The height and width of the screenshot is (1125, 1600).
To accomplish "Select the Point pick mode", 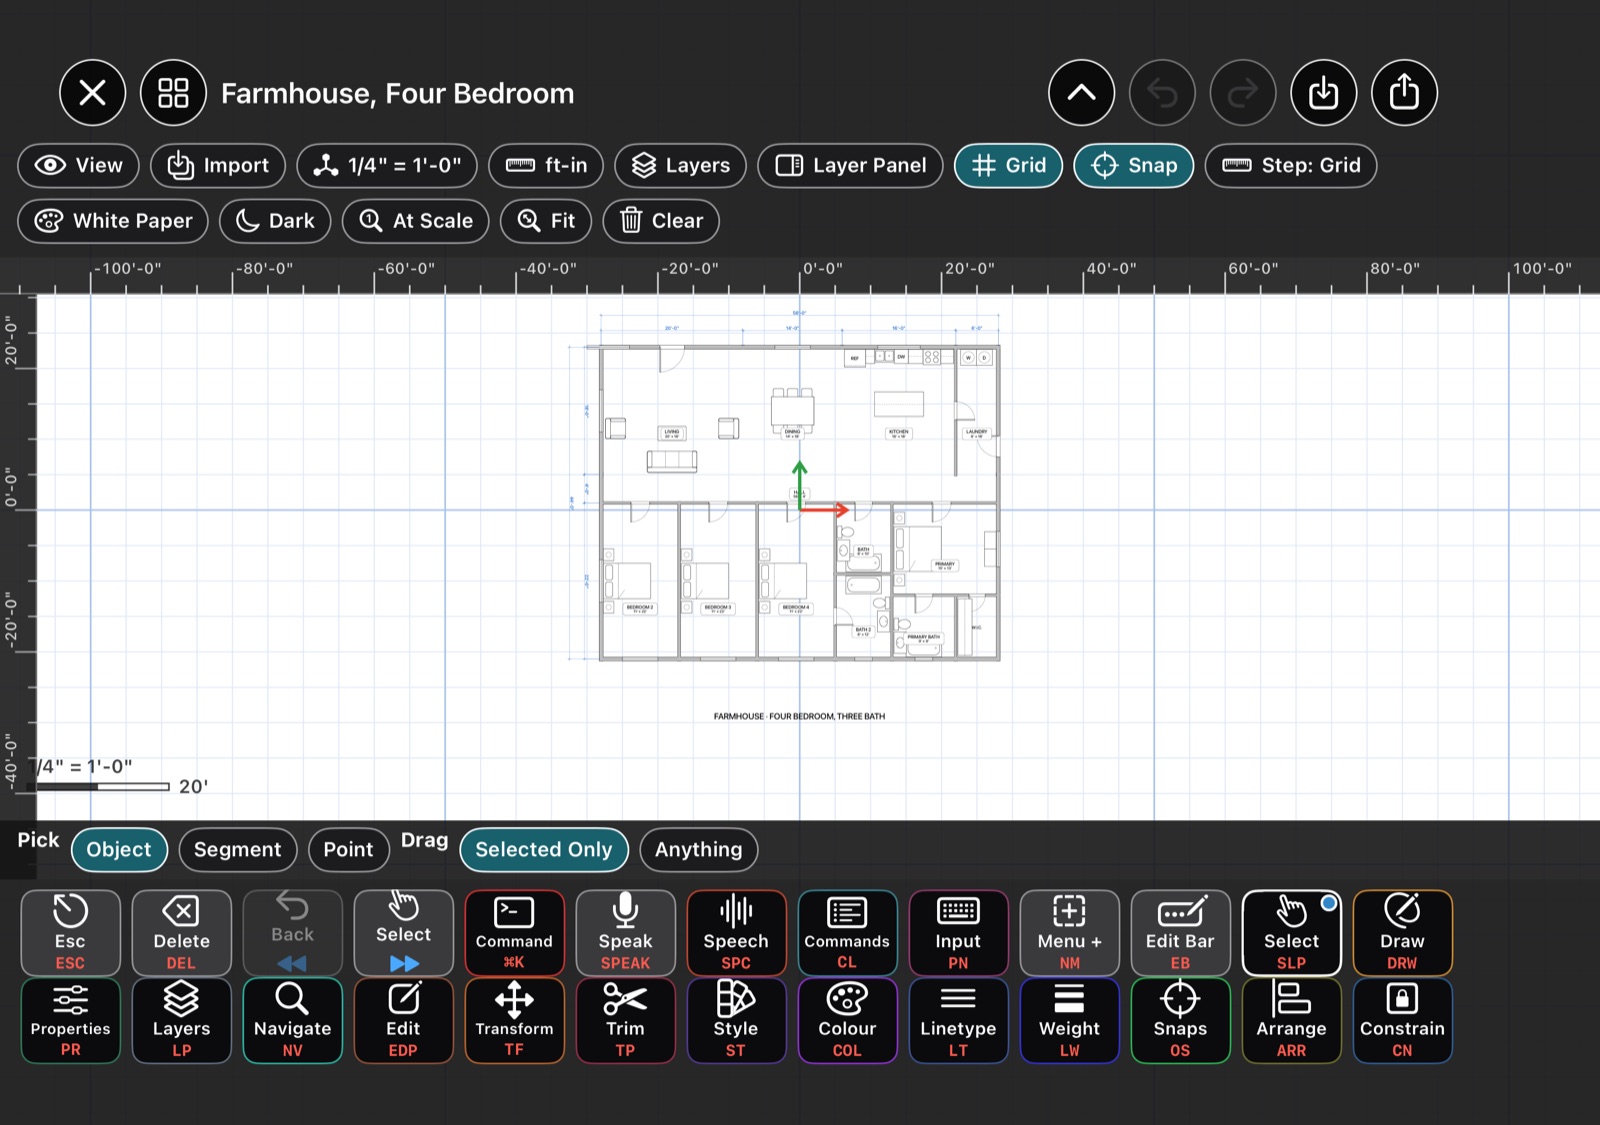I will point(348,849).
